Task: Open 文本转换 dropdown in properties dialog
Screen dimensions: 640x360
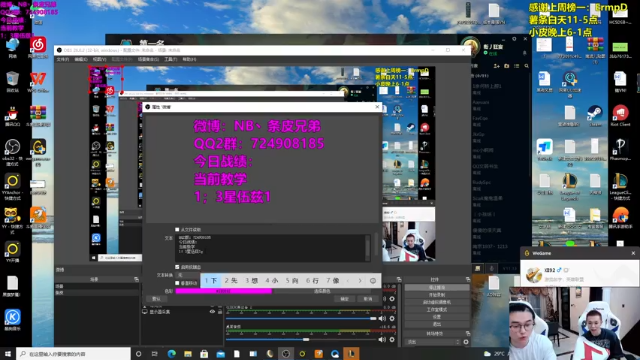Action: pyautogui.click(x=188, y=275)
